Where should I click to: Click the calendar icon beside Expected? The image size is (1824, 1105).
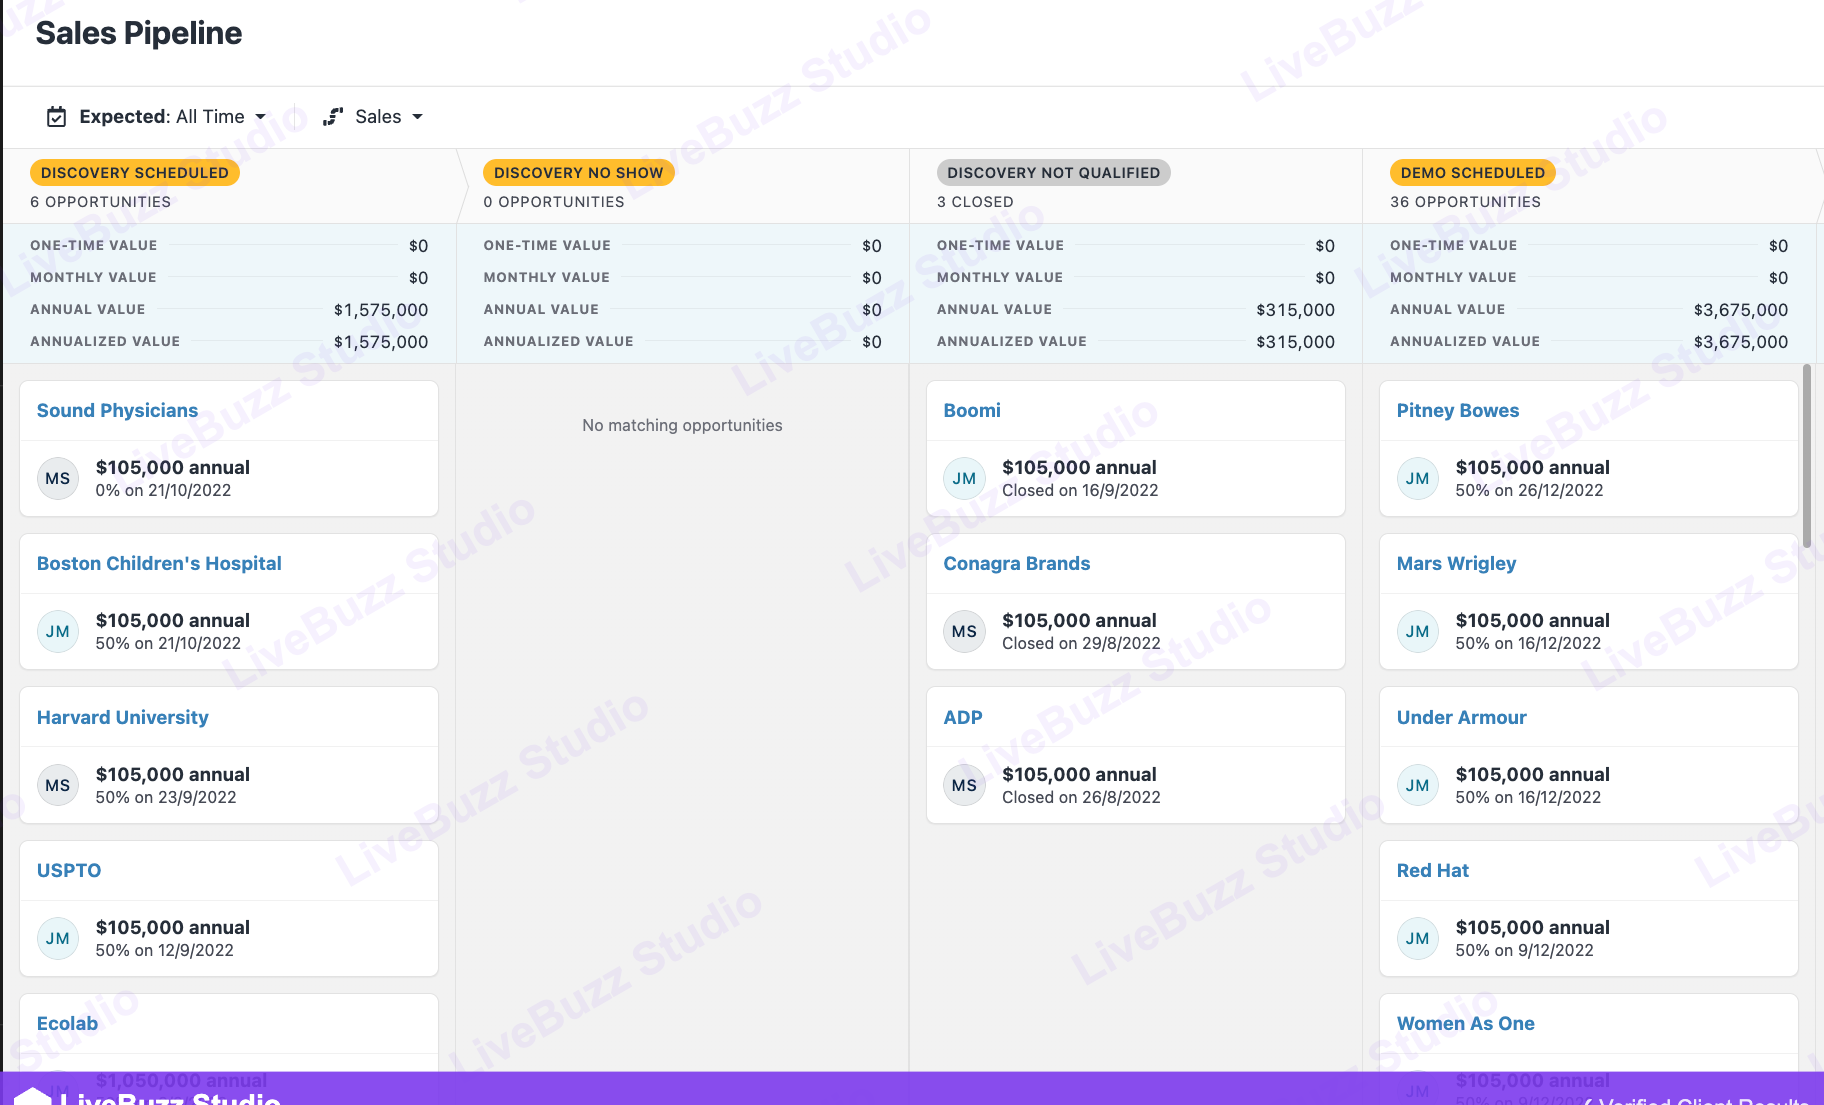click(57, 117)
